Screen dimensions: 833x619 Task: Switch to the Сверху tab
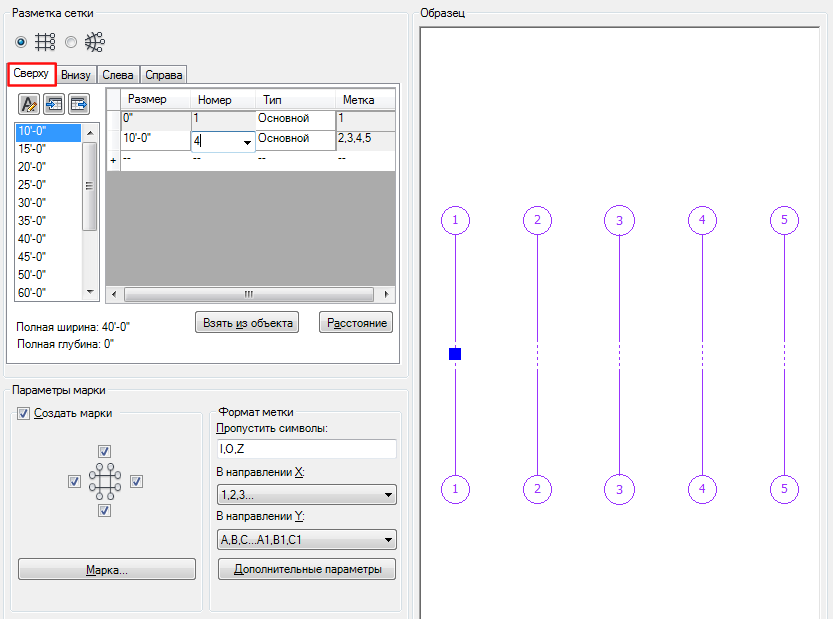31,74
